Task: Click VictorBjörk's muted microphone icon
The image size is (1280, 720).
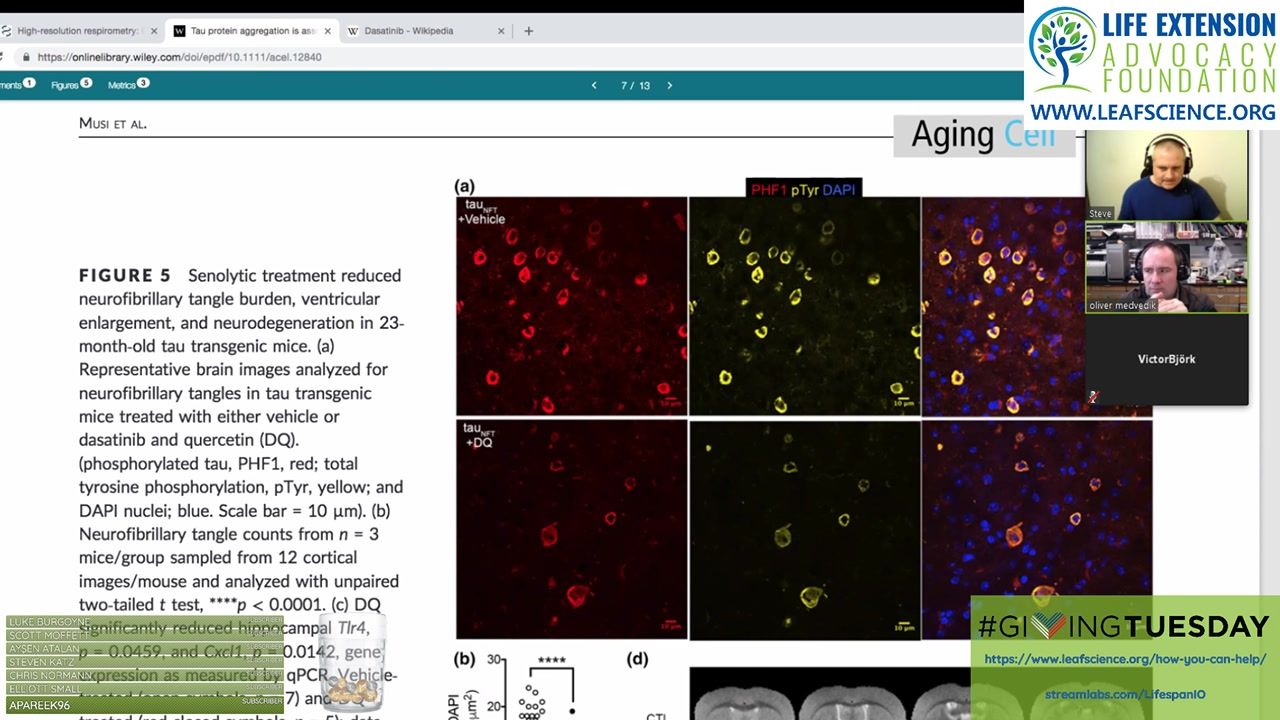Action: [1093, 397]
